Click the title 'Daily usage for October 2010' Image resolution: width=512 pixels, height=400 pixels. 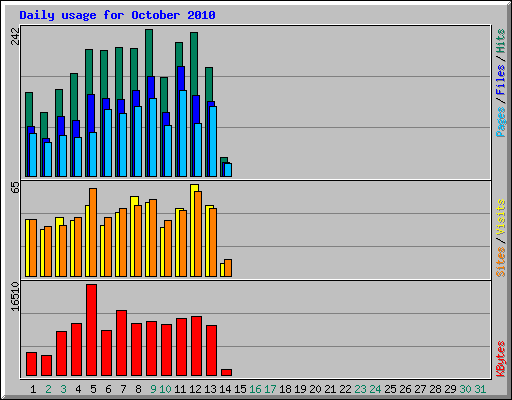117,15
